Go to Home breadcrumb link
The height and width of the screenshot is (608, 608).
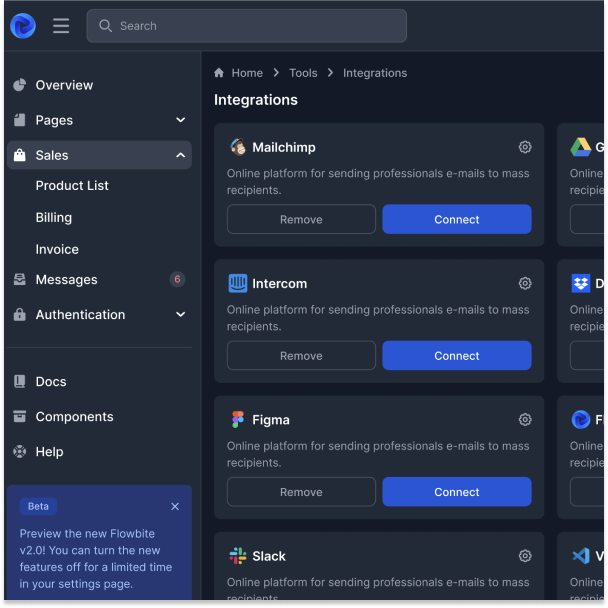point(247,73)
